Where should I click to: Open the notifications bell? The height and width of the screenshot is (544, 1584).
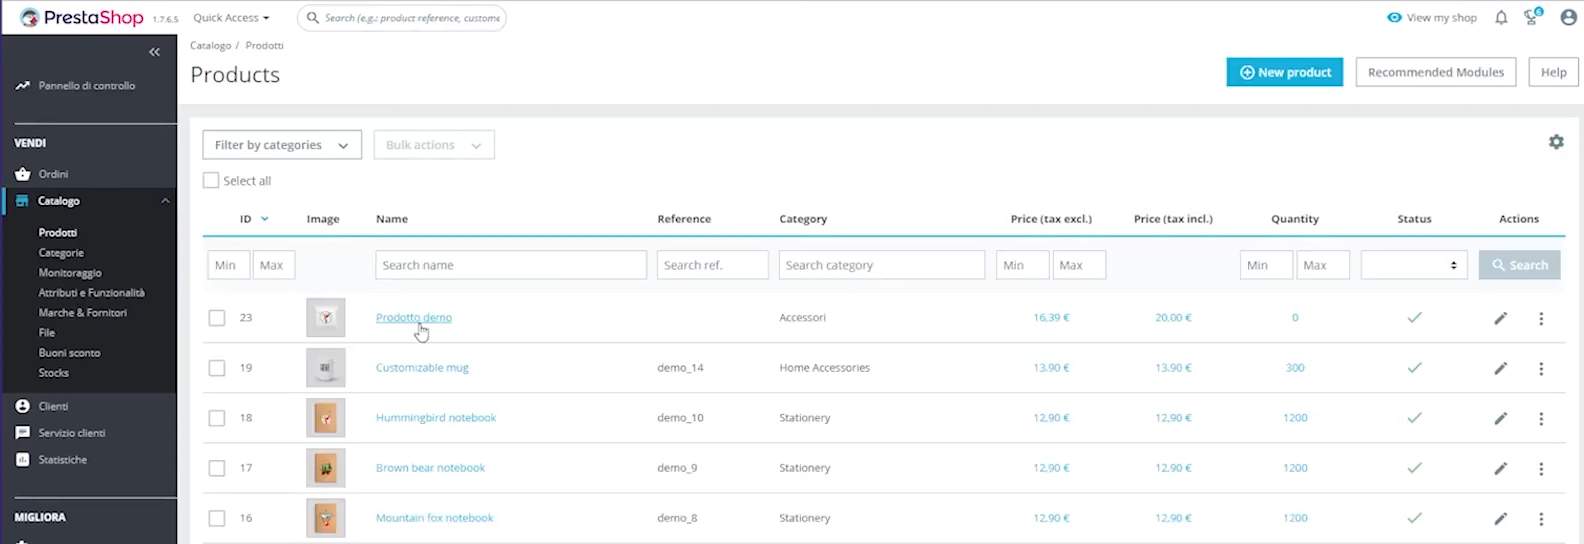tap(1500, 18)
